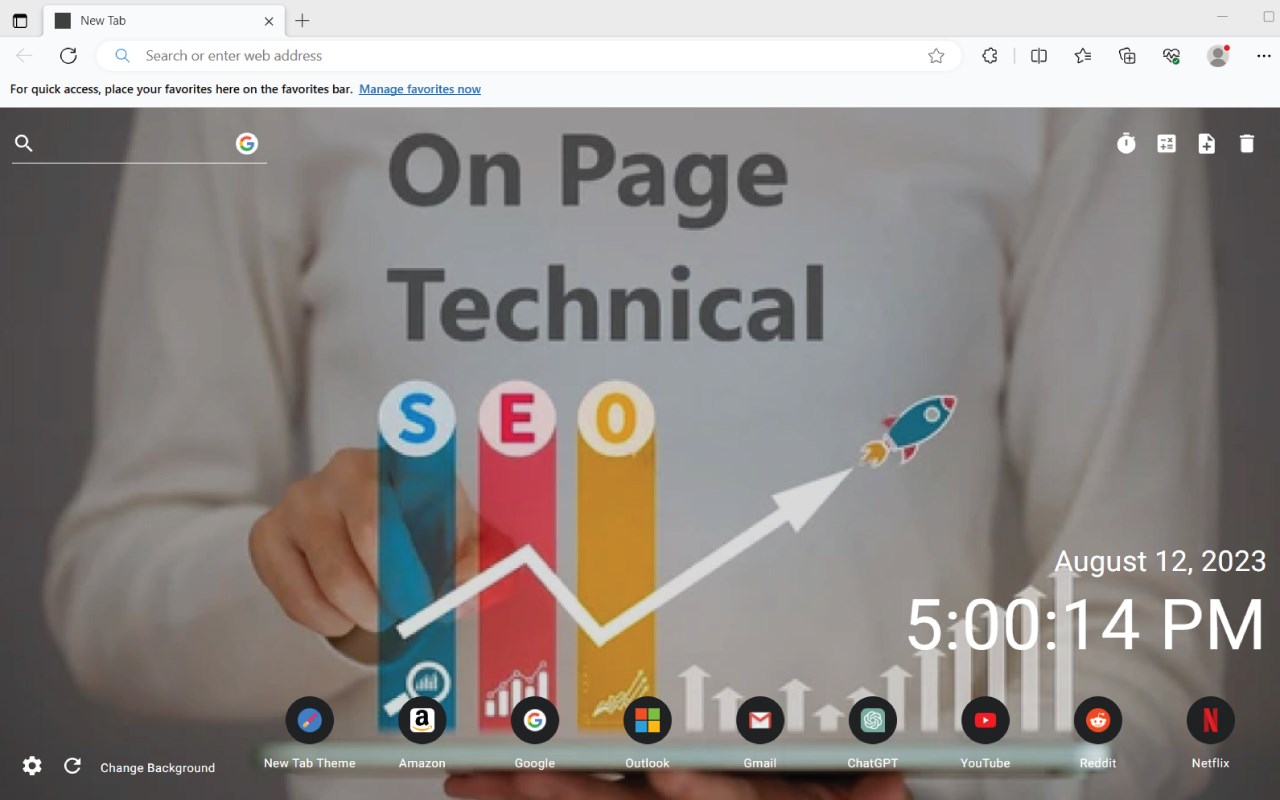Click the magnifier icon in page search
Viewport: 1280px width, 800px height.
point(24,143)
